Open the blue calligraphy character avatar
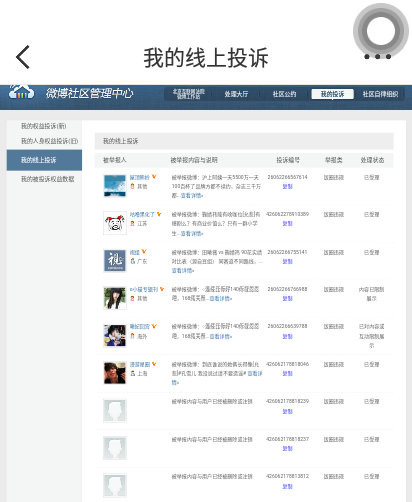 coord(115,261)
